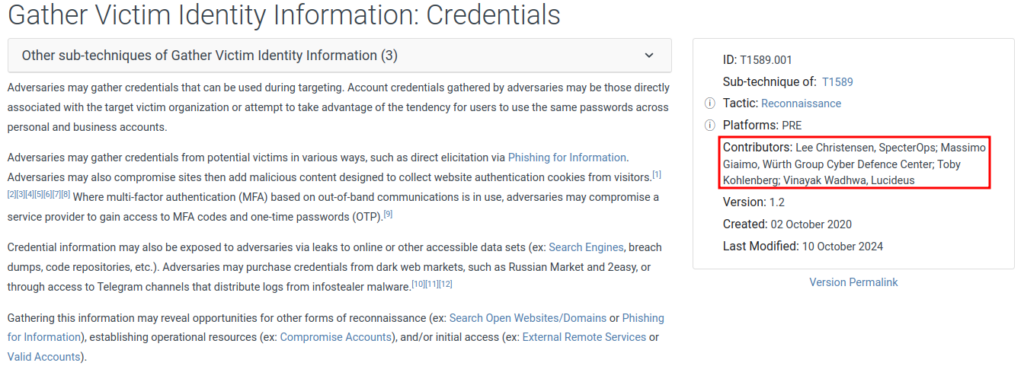1024x366 pixels.
Task: Click the page title Gather Victim Identity Information
Action: [284, 15]
